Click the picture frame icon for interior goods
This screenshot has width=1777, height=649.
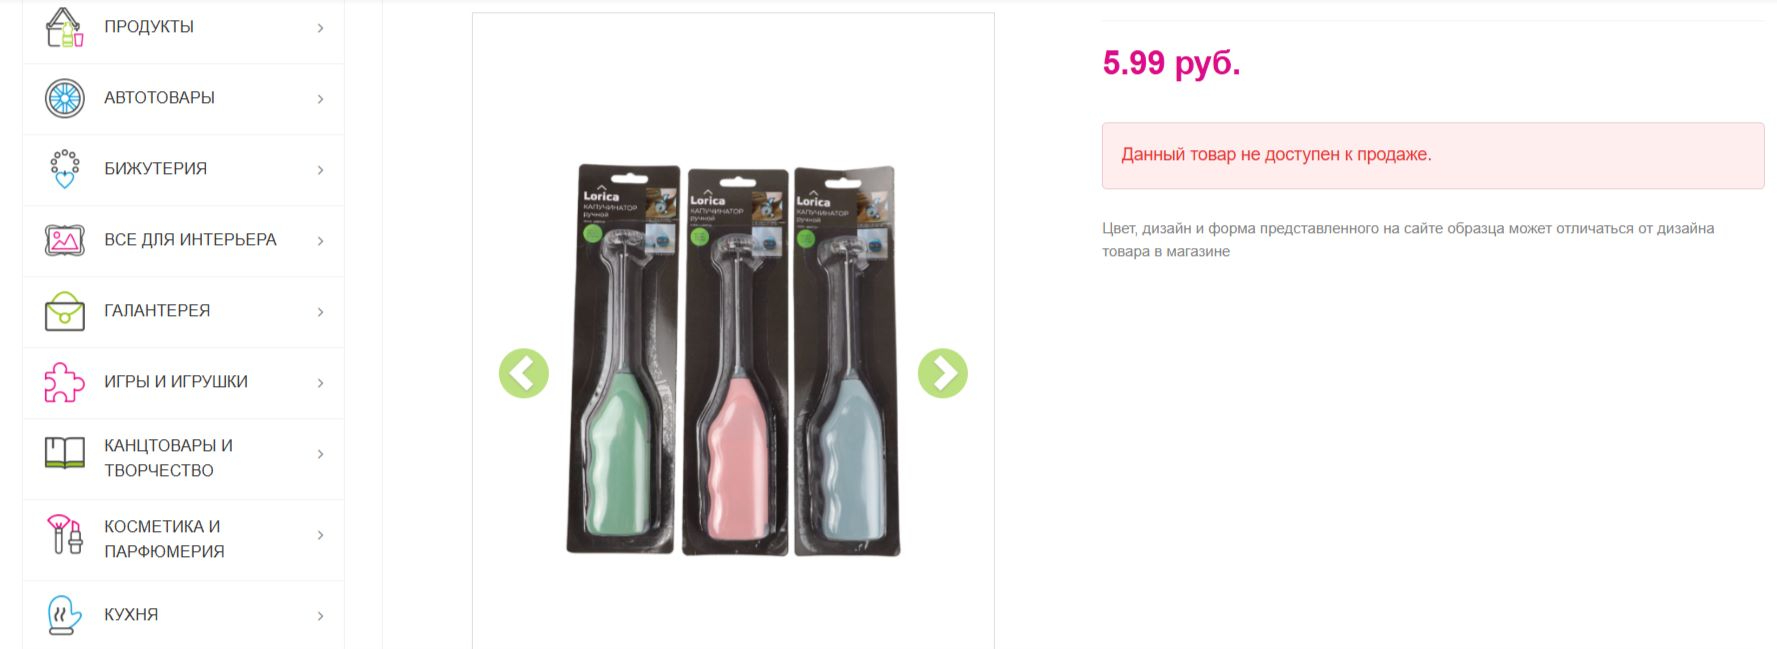pos(64,240)
